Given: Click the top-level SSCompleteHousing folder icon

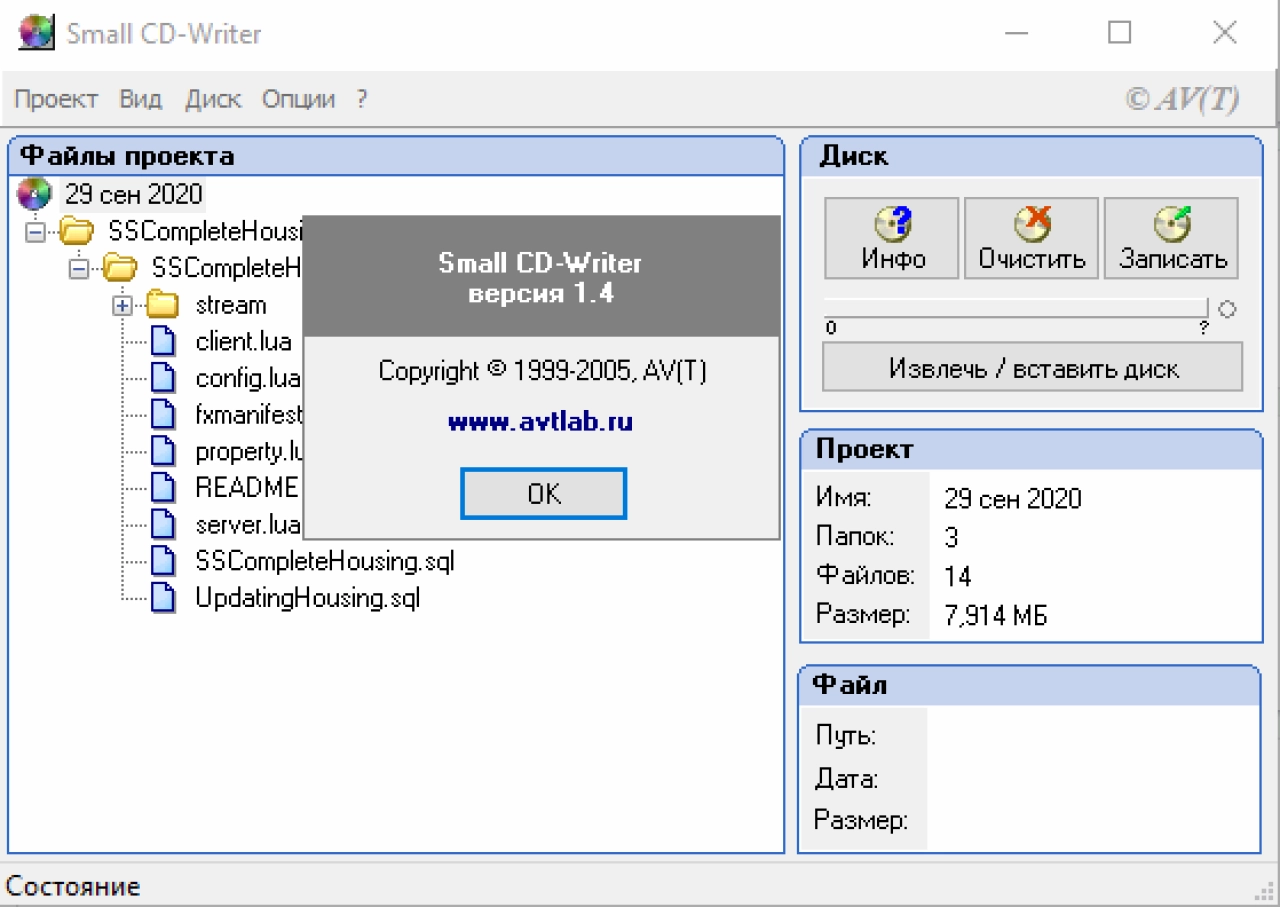Looking at the screenshot, I should pos(76,232).
